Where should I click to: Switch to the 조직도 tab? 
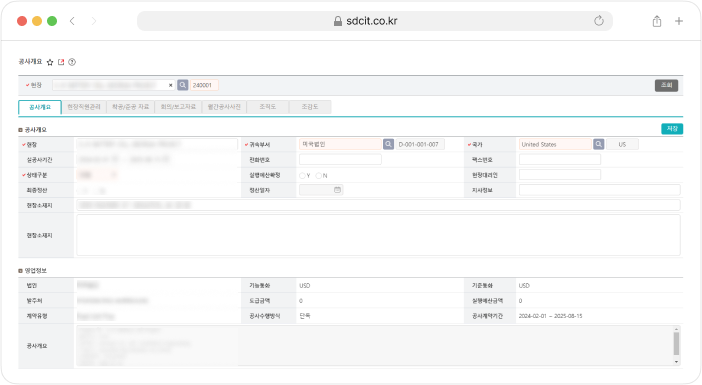pos(267,107)
